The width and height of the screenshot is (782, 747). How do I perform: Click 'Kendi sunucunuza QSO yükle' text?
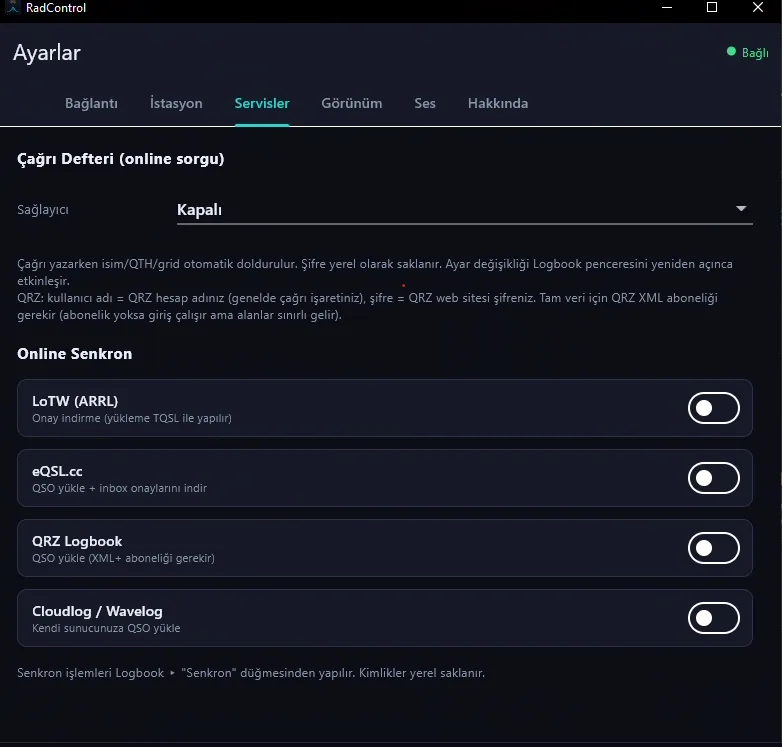106,628
